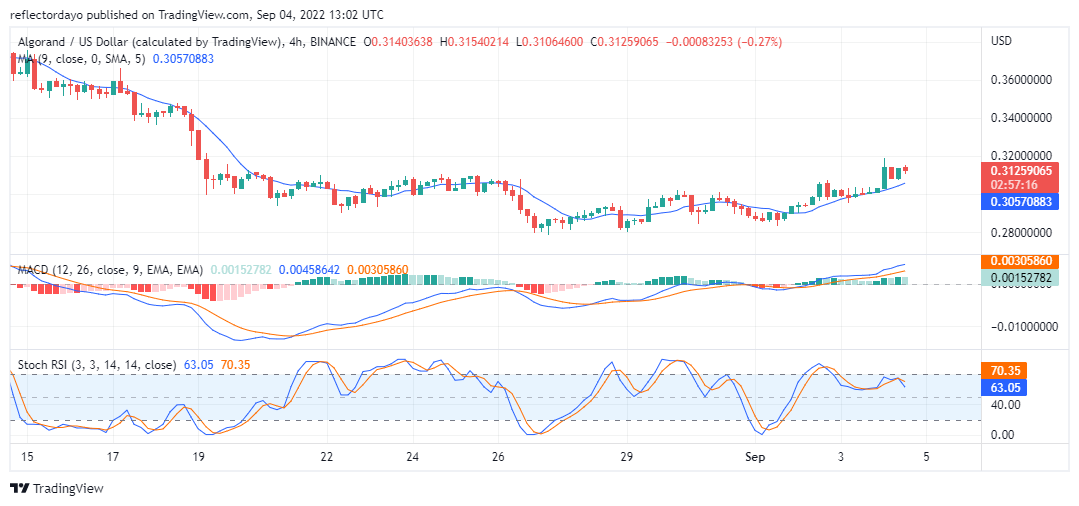Screen dimensions: 1079x506
Task: Open the MACD (12, 26, close, 9, EMA, EMA) legend
Action: click(110, 269)
